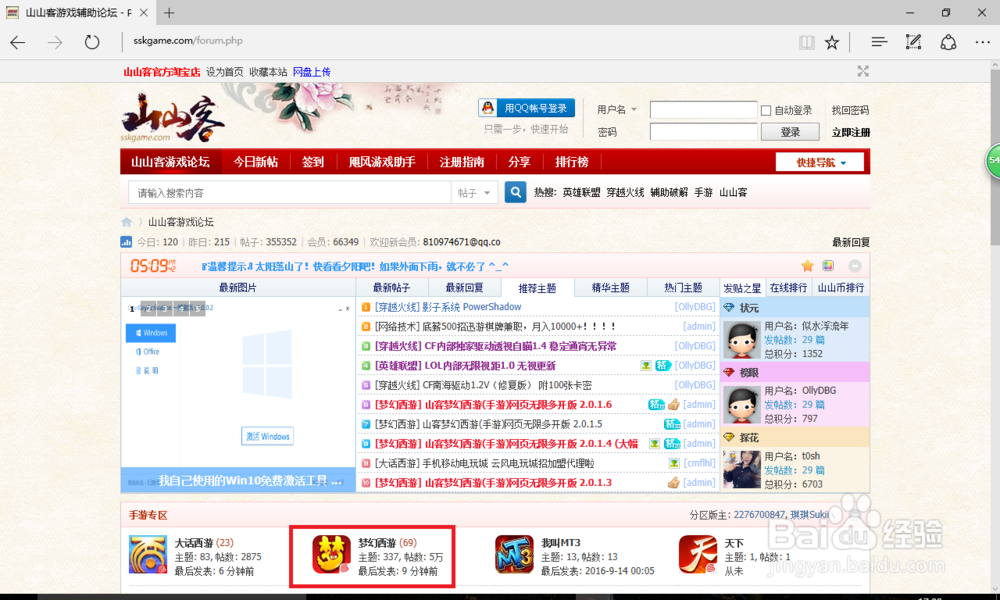Image resolution: width=1000 pixels, height=600 pixels.
Task: Click the 登录 button
Action: coord(790,132)
